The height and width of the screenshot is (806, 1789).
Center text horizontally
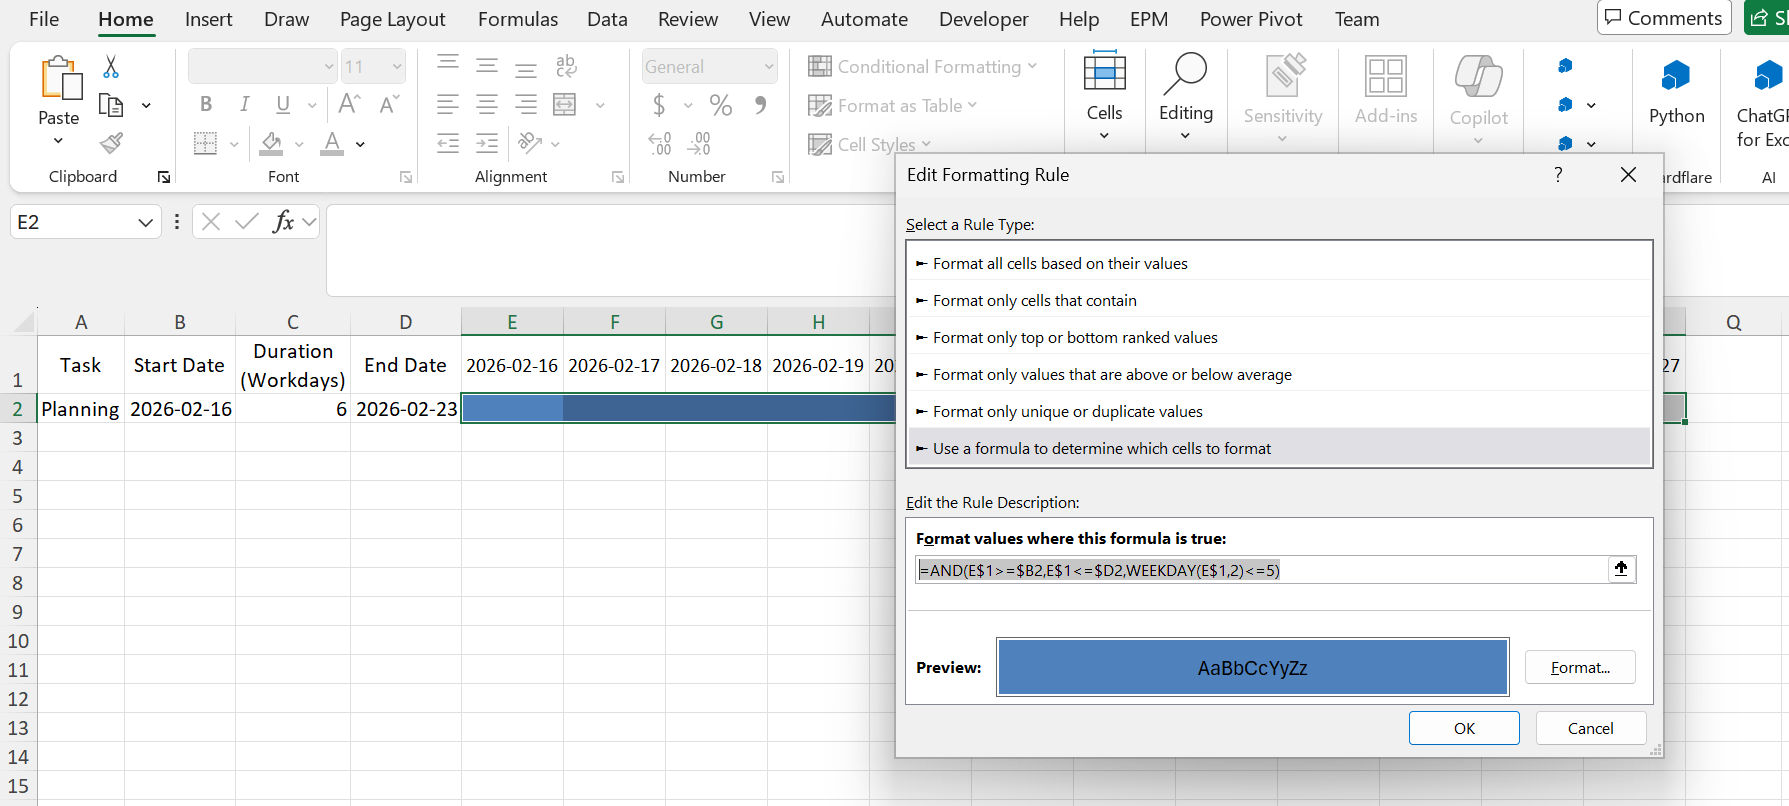[x=487, y=104]
